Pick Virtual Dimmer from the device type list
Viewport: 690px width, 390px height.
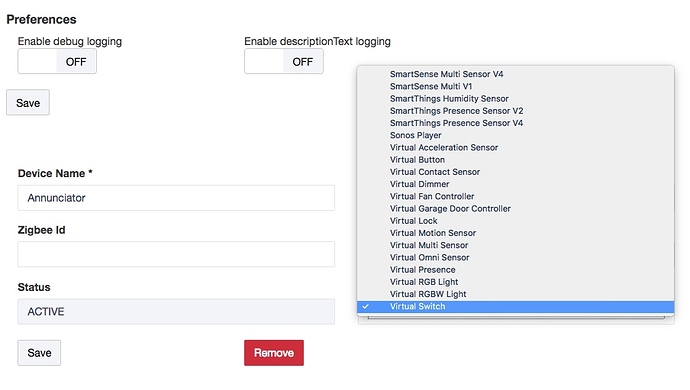click(x=515, y=184)
